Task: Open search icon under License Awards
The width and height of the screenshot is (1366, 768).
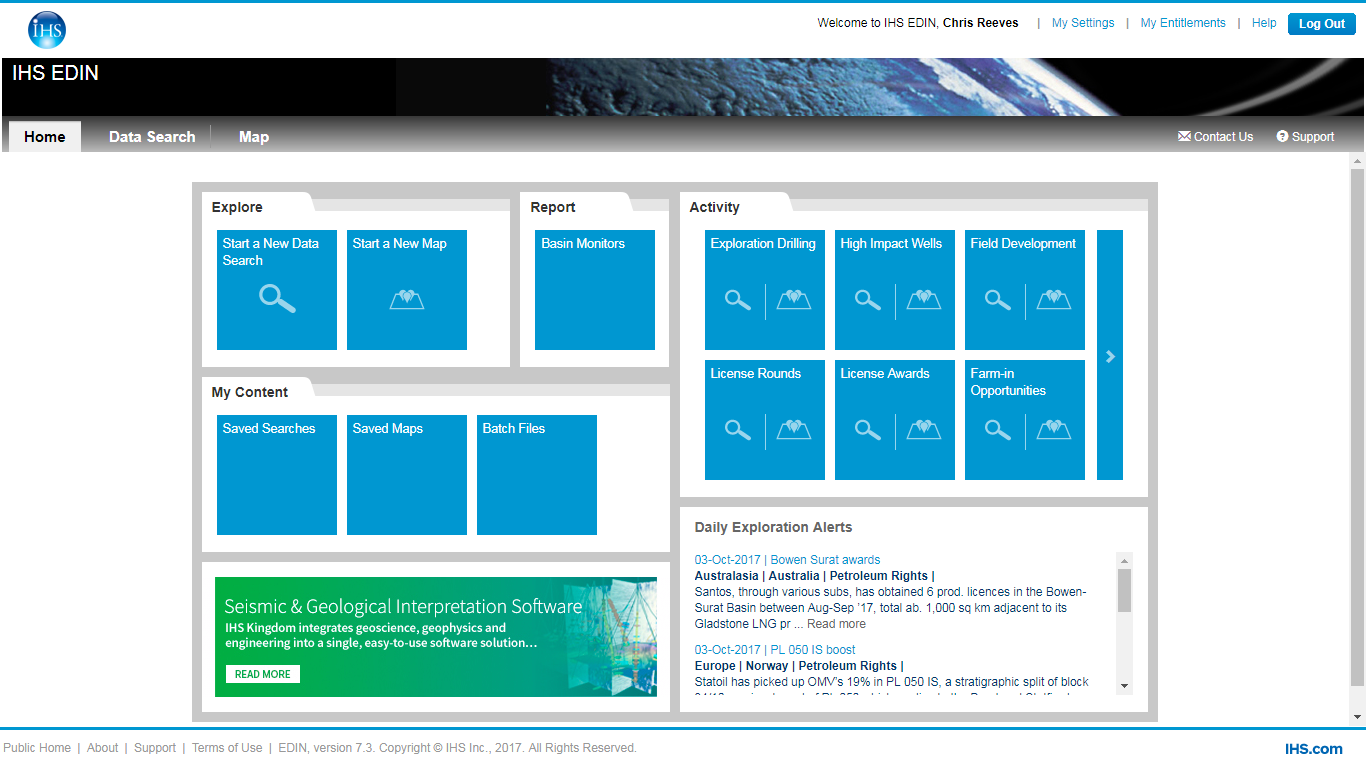Action: [x=868, y=430]
